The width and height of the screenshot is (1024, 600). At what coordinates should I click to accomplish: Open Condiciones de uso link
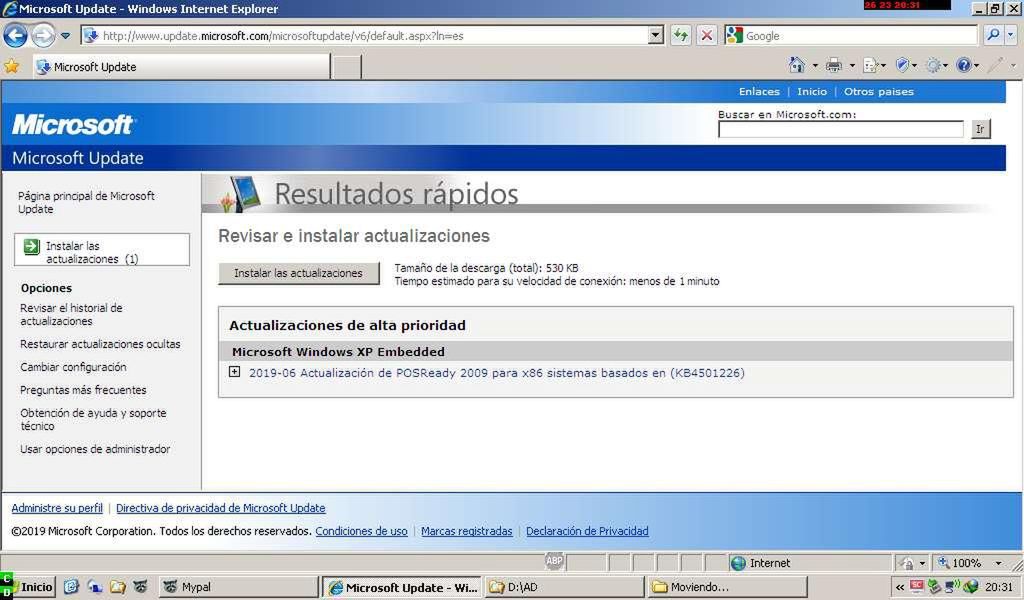(361, 531)
